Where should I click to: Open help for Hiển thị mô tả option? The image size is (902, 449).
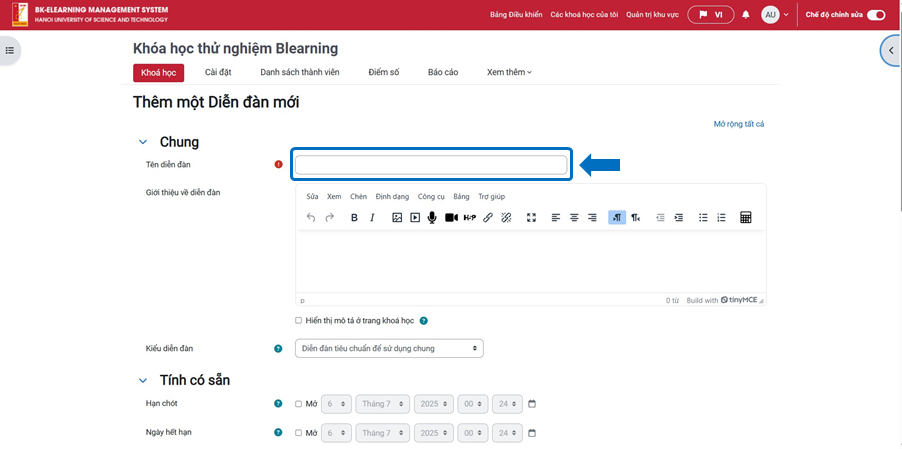423,321
